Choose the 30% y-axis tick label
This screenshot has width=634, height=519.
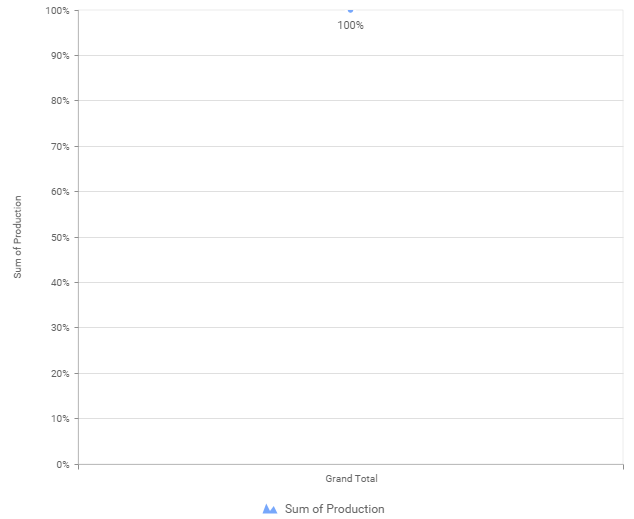59,328
